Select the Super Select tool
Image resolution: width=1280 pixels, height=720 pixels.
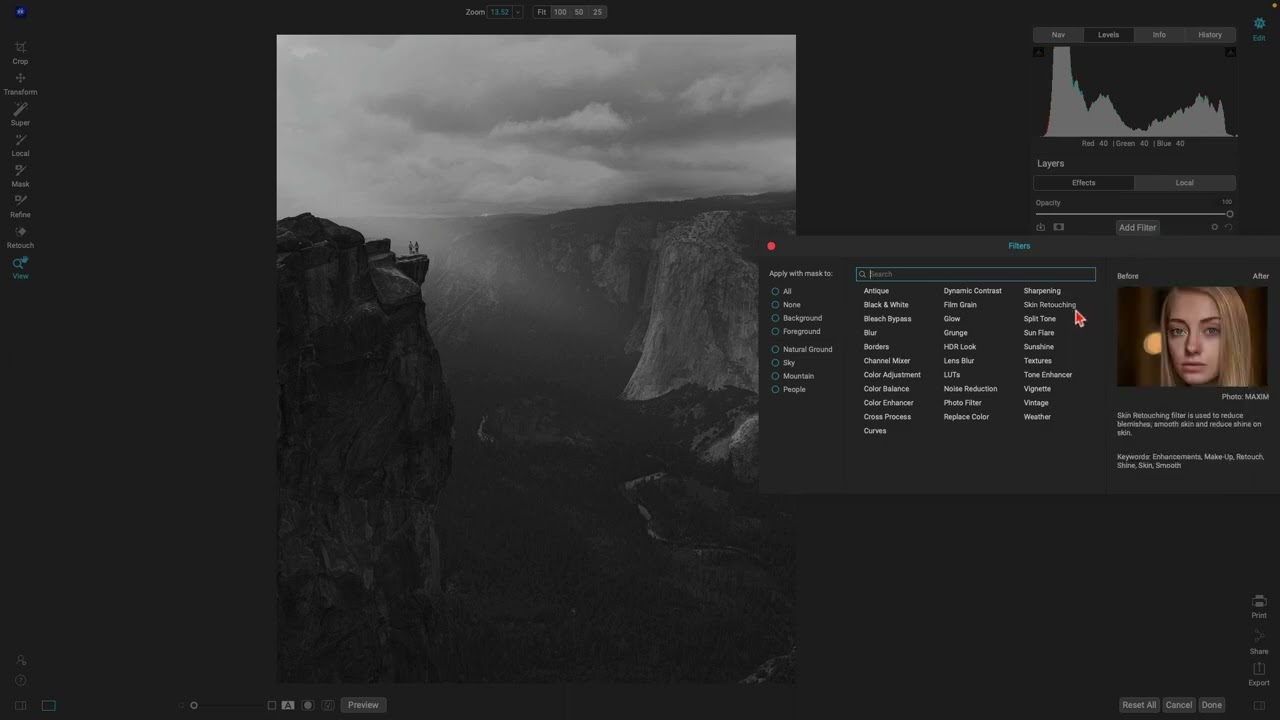(x=20, y=114)
